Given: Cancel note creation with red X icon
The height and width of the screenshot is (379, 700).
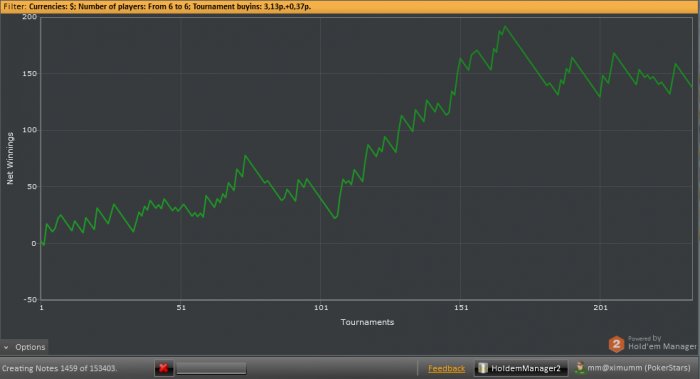Looking at the screenshot, I should tap(163, 368).
